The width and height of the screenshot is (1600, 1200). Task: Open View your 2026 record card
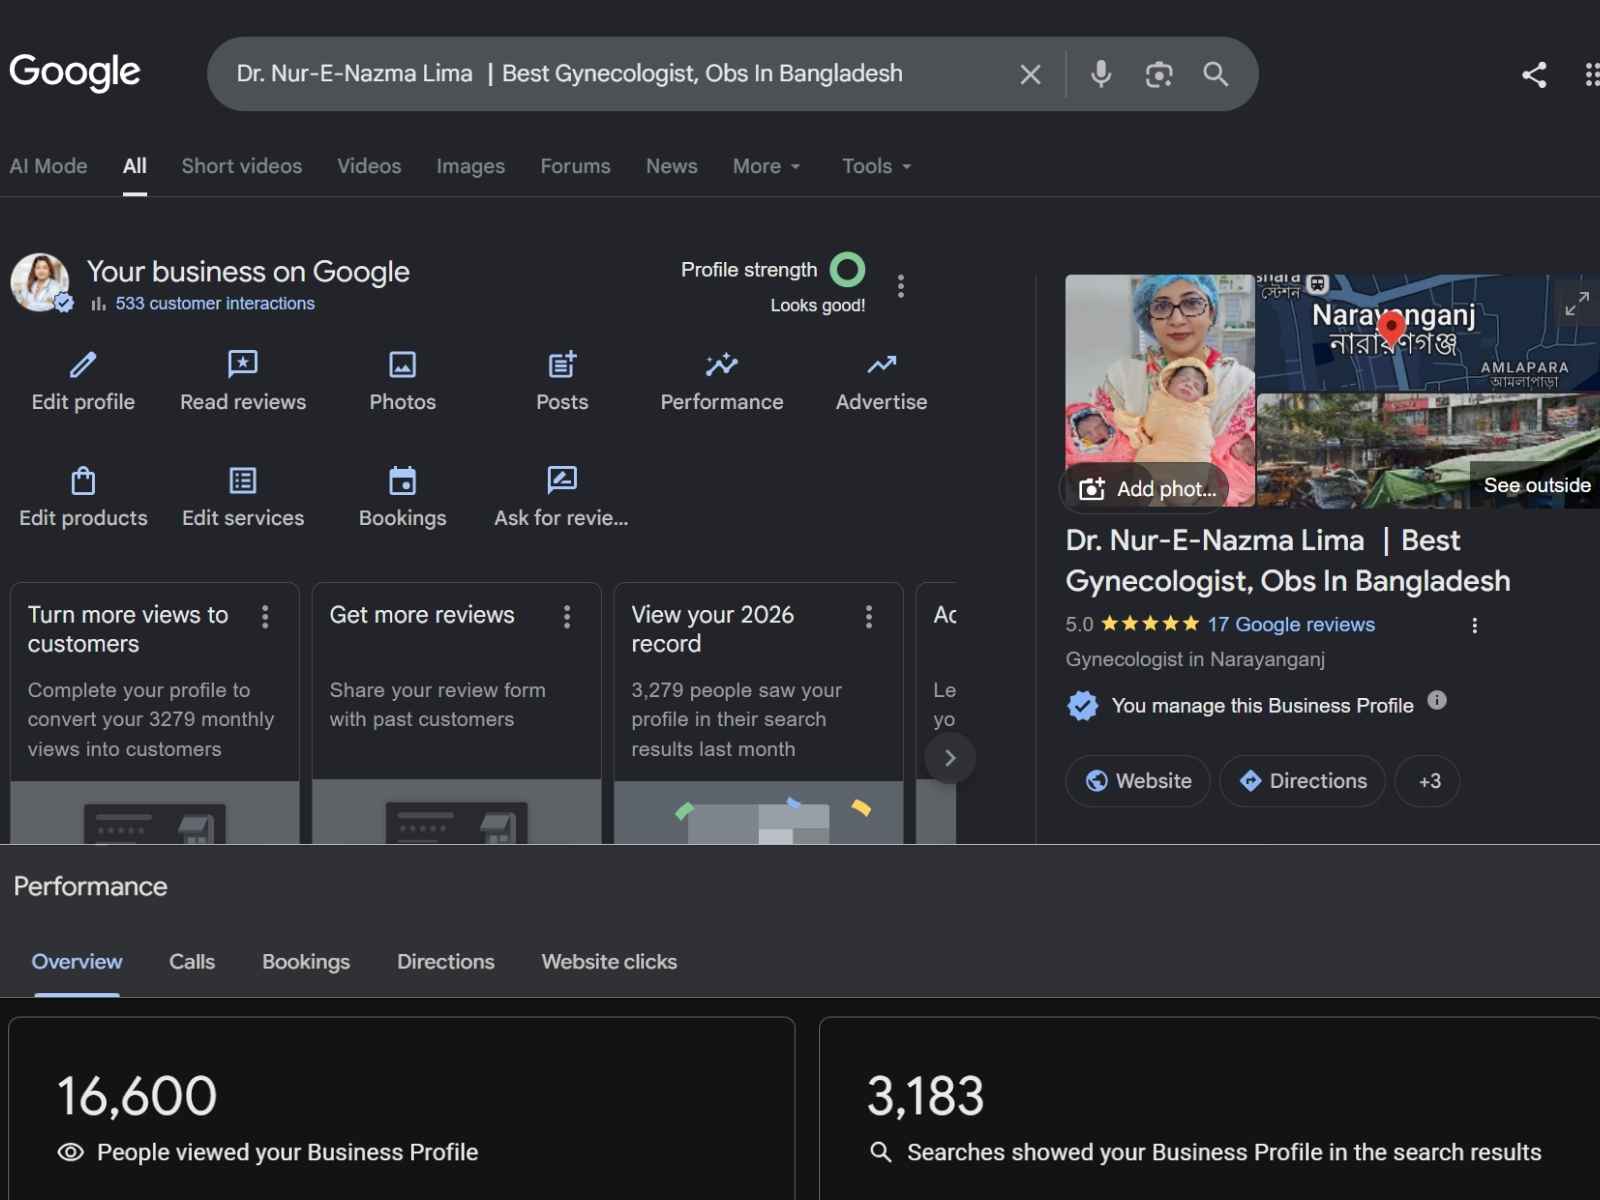[x=759, y=714]
